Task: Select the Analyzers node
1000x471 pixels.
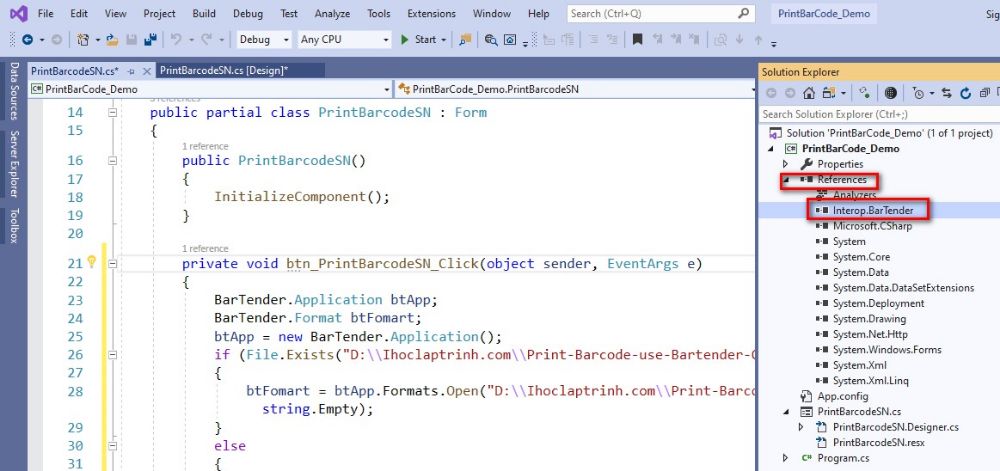Action: pos(854,195)
